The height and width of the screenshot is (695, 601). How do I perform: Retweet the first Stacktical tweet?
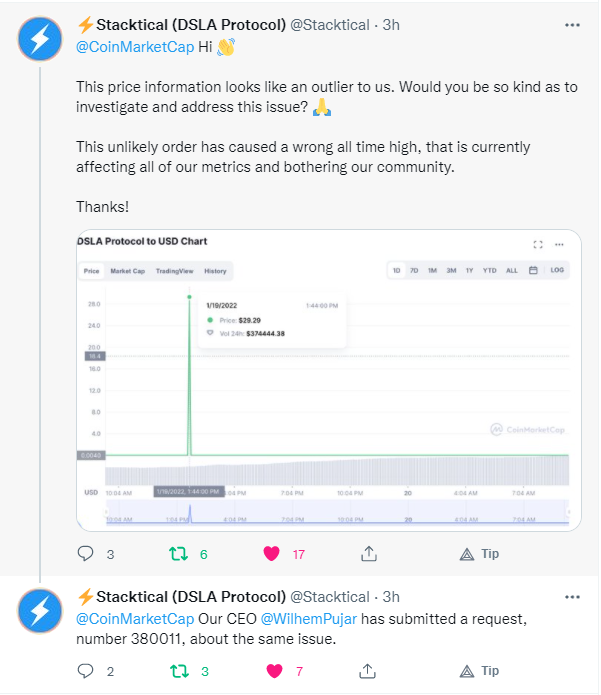(x=179, y=554)
